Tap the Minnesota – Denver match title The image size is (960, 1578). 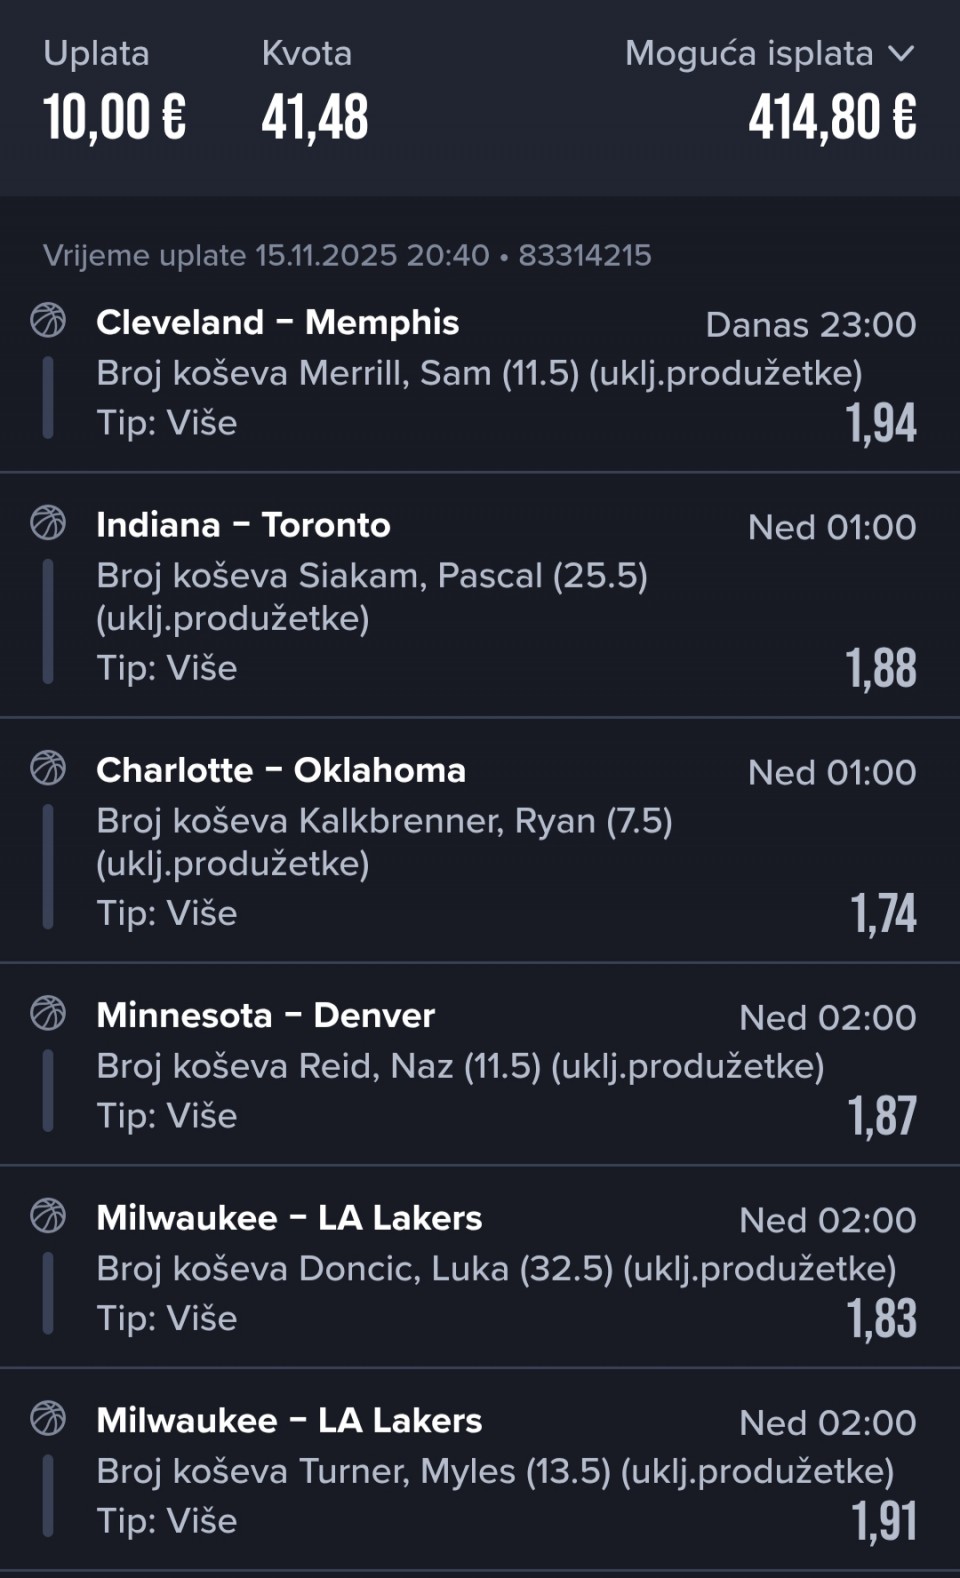click(265, 1015)
